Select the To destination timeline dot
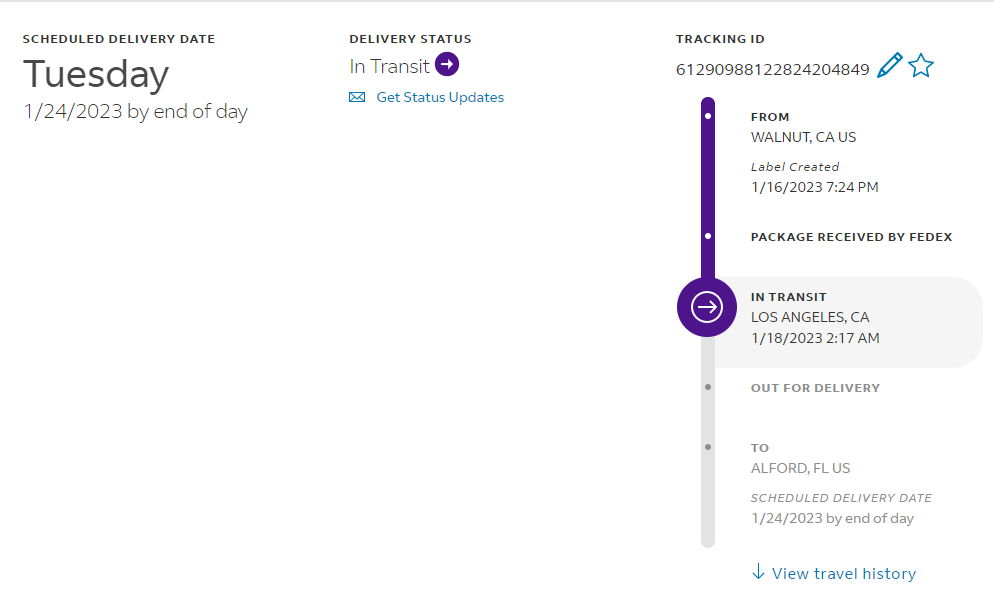The image size is (994, 594). click(x=708, y=447)
